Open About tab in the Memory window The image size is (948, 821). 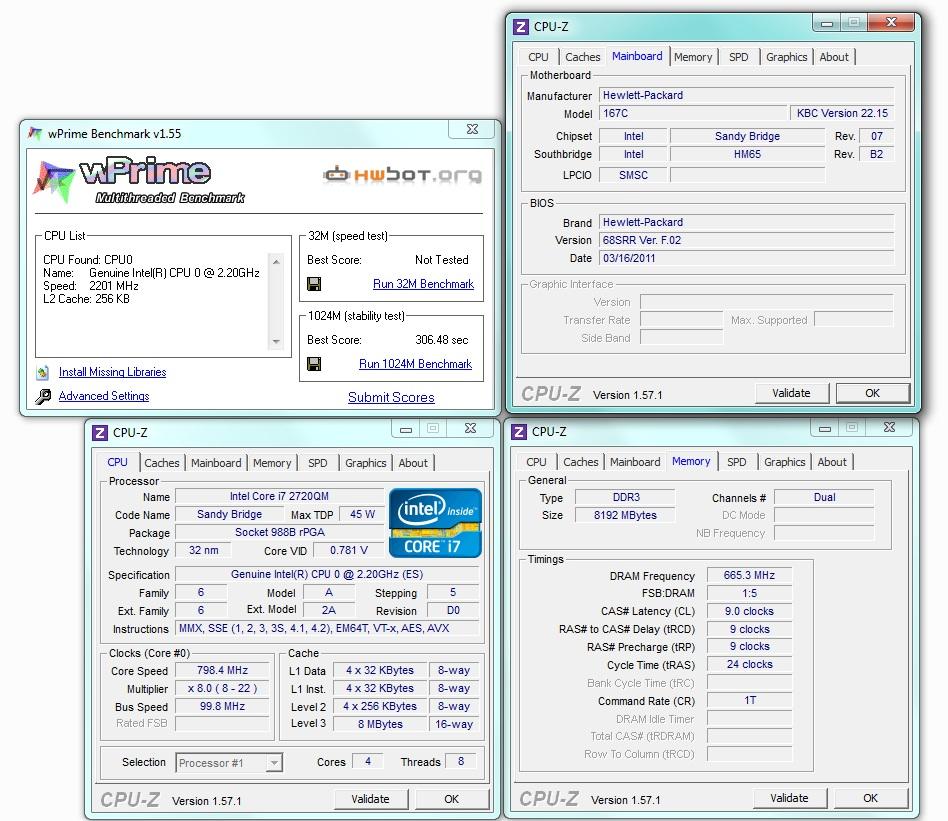click(832, 462)
